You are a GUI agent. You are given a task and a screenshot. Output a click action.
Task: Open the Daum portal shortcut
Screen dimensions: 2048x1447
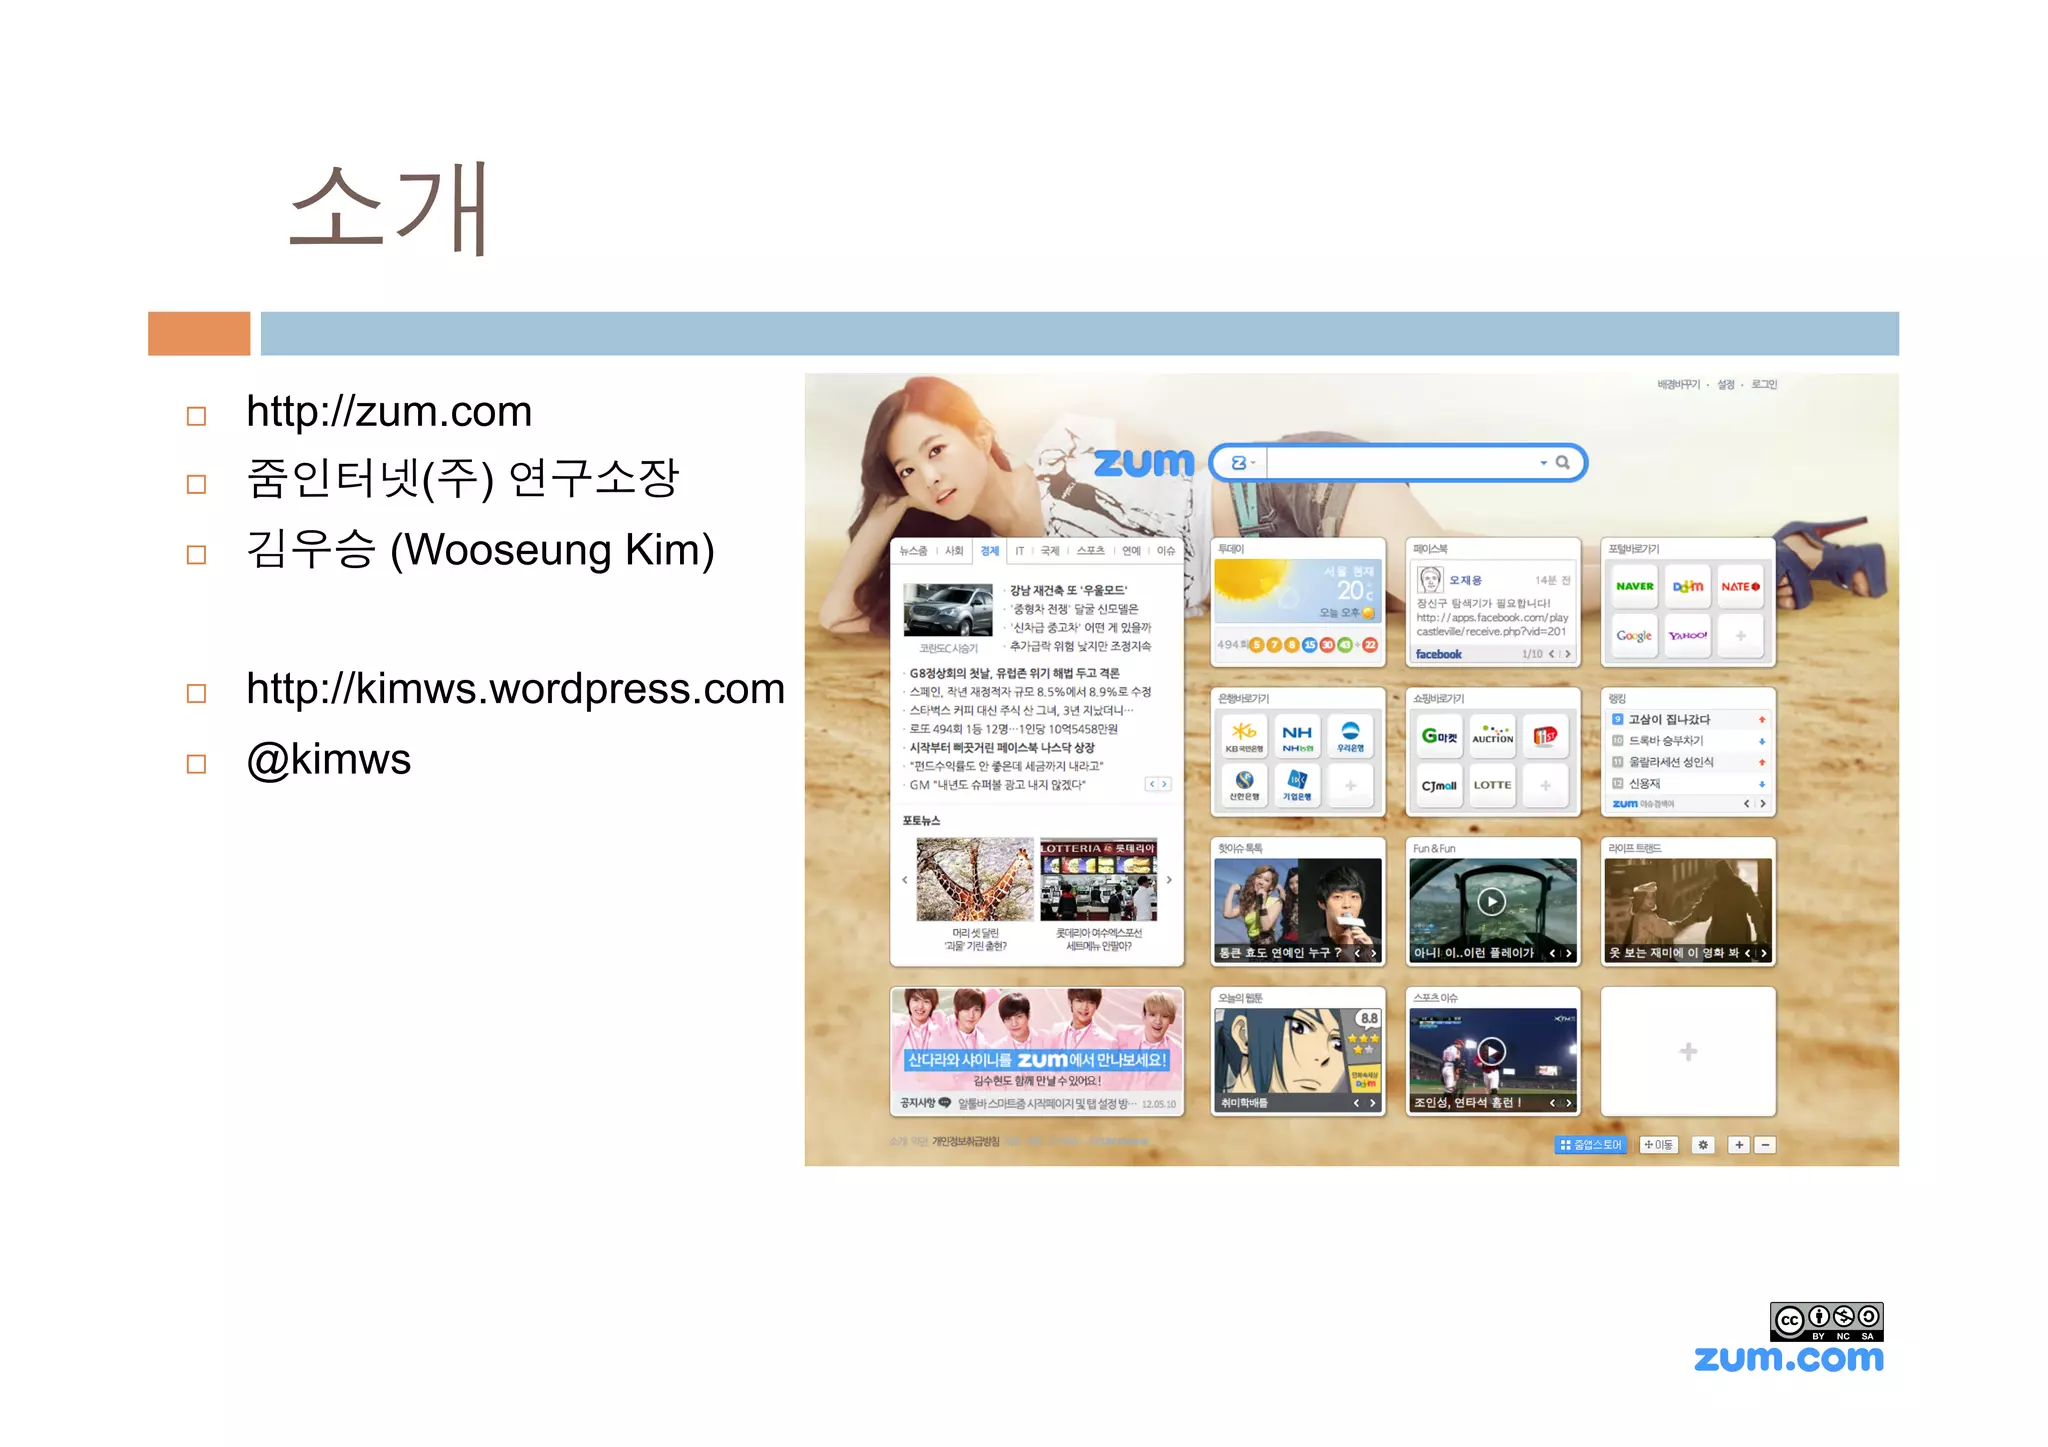click(x=1688, y=587)
